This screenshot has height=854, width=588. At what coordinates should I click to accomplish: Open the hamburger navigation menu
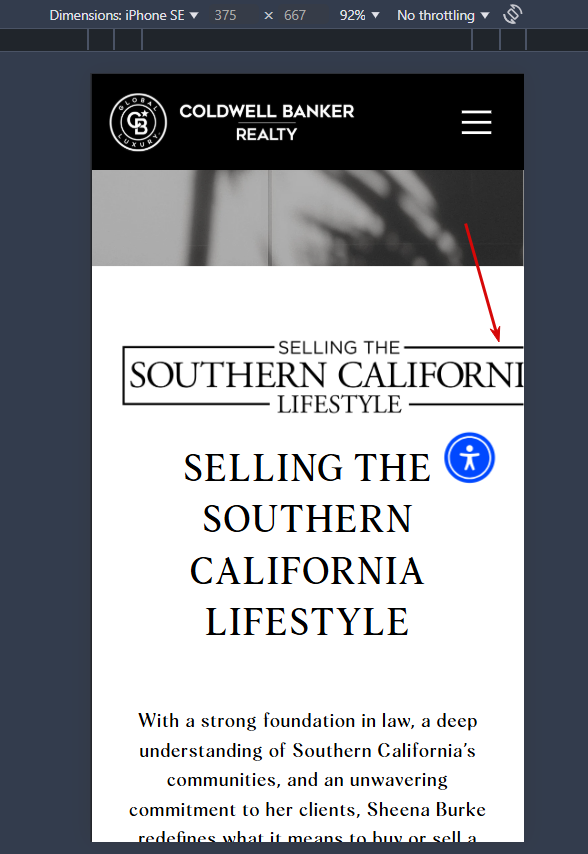(x=476, y=122)
